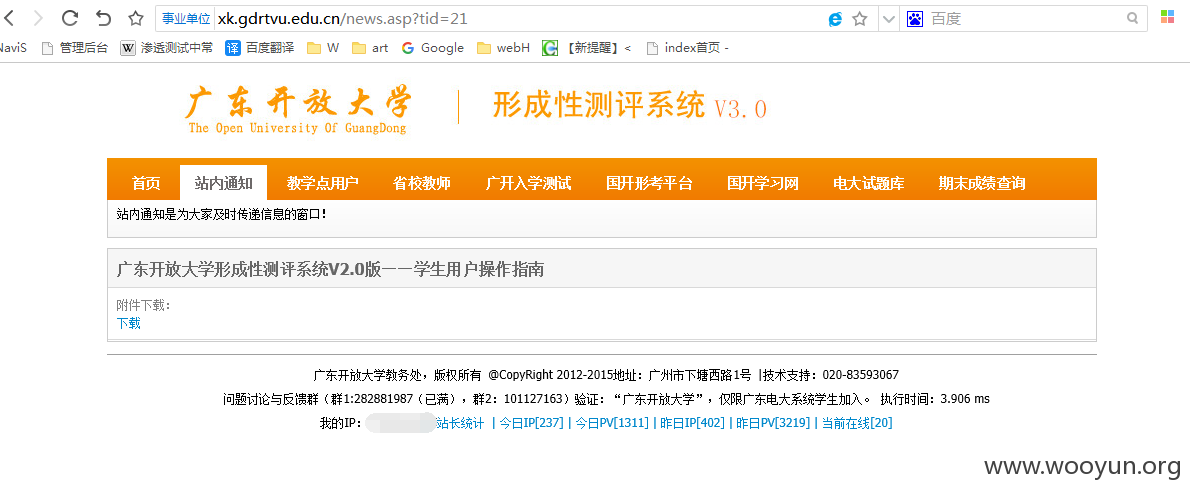Open the 【新提醒】 bookmark

point(587,48)
